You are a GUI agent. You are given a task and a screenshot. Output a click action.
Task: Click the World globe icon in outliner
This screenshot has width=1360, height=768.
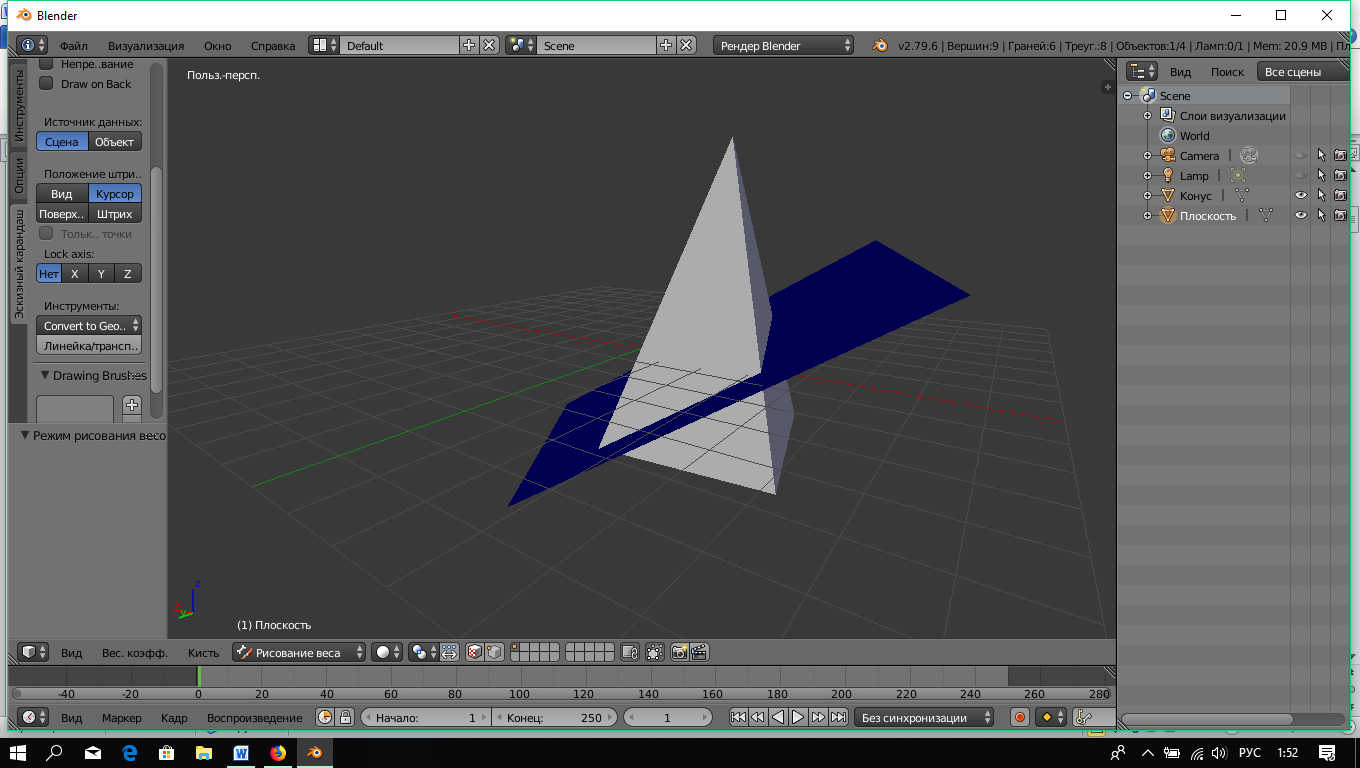click(1167, 136)
